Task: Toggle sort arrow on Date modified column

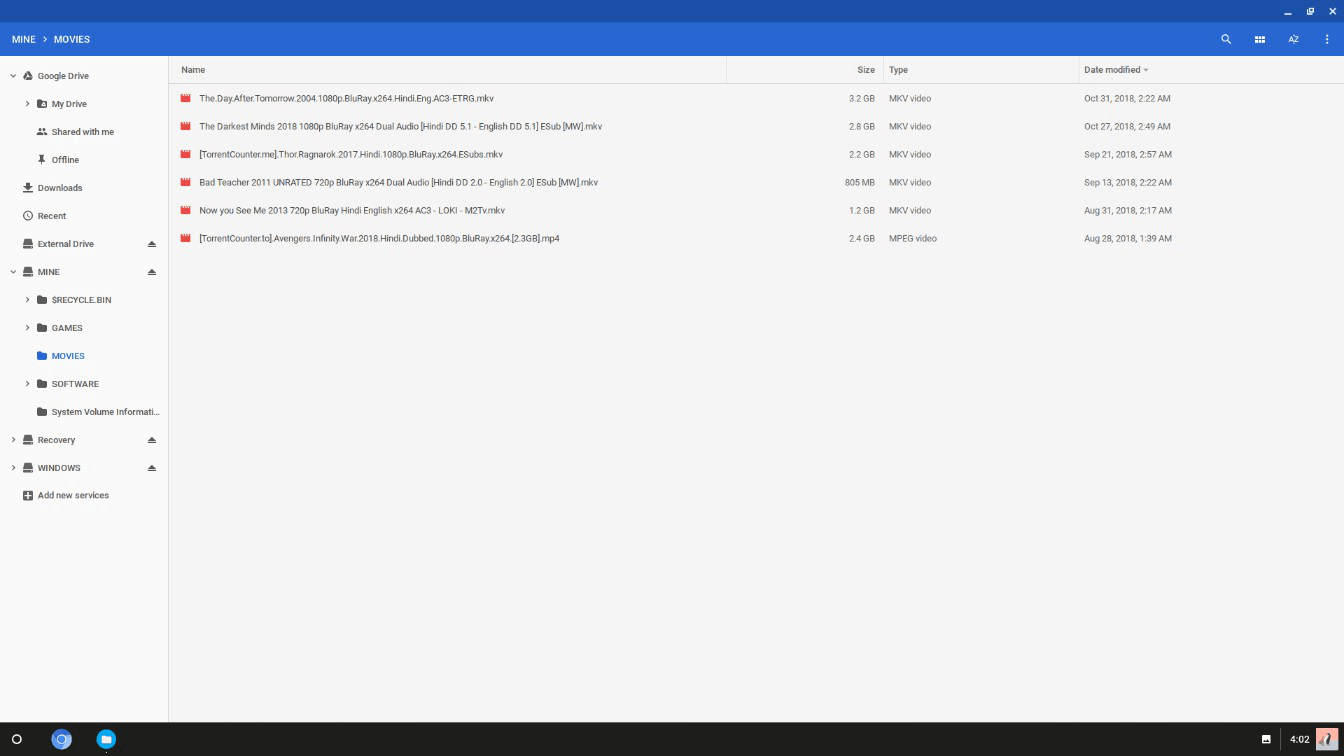Action: point(1146,70)
